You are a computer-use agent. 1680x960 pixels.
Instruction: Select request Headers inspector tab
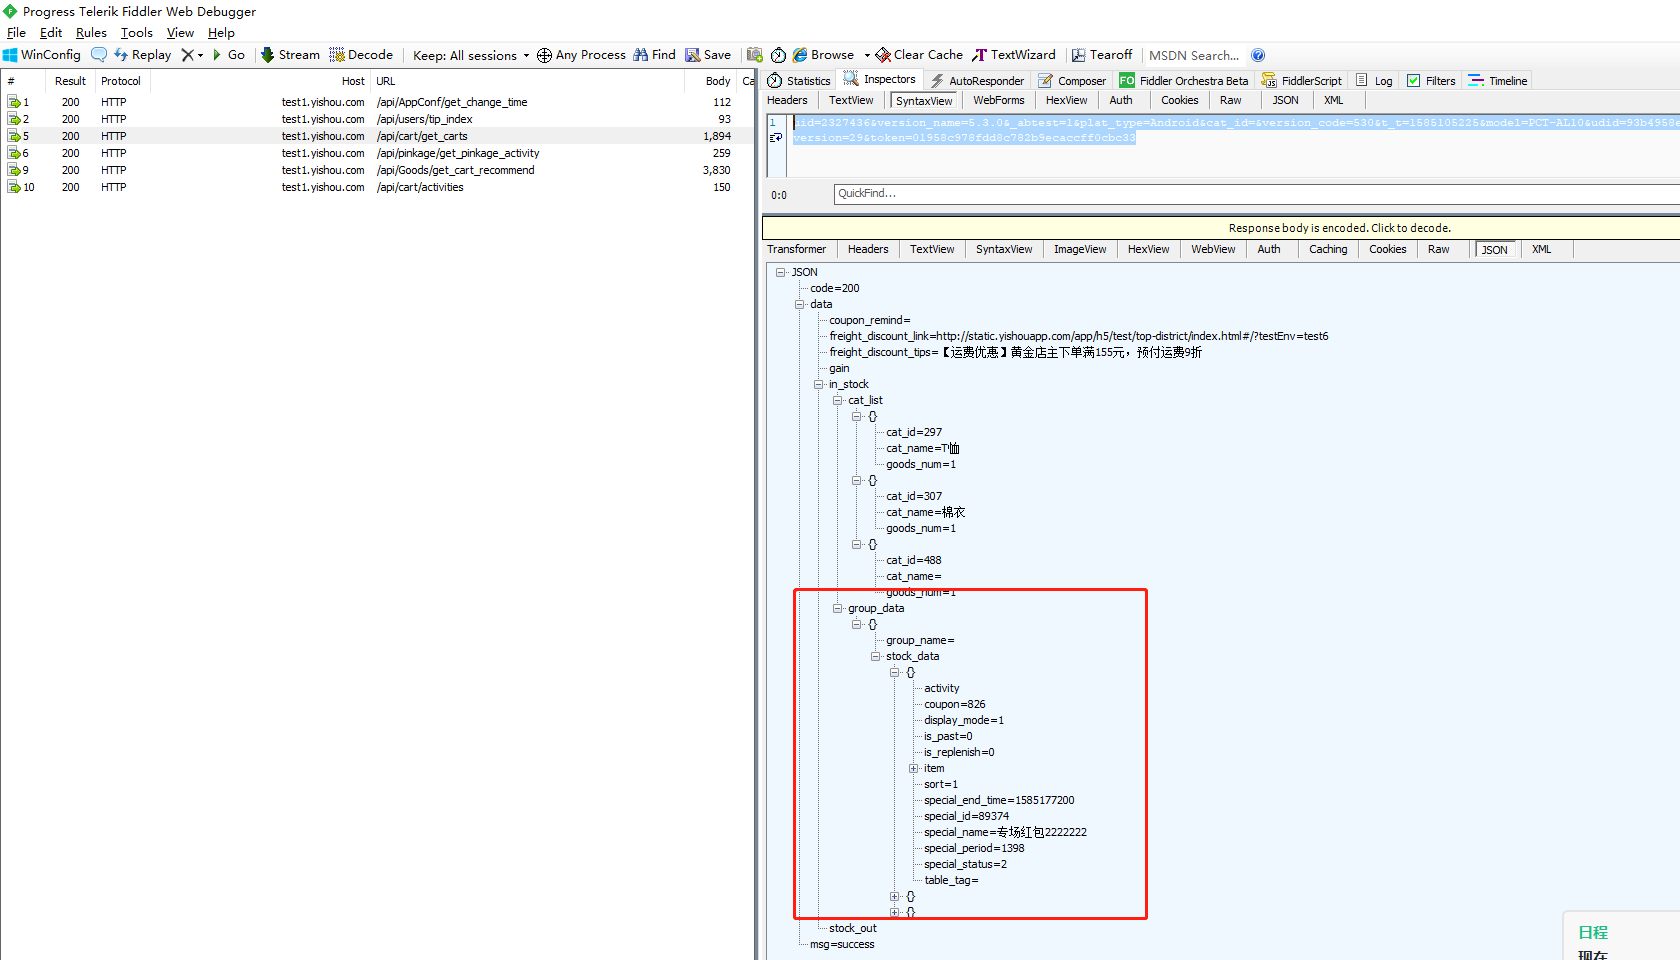(787, 100)
